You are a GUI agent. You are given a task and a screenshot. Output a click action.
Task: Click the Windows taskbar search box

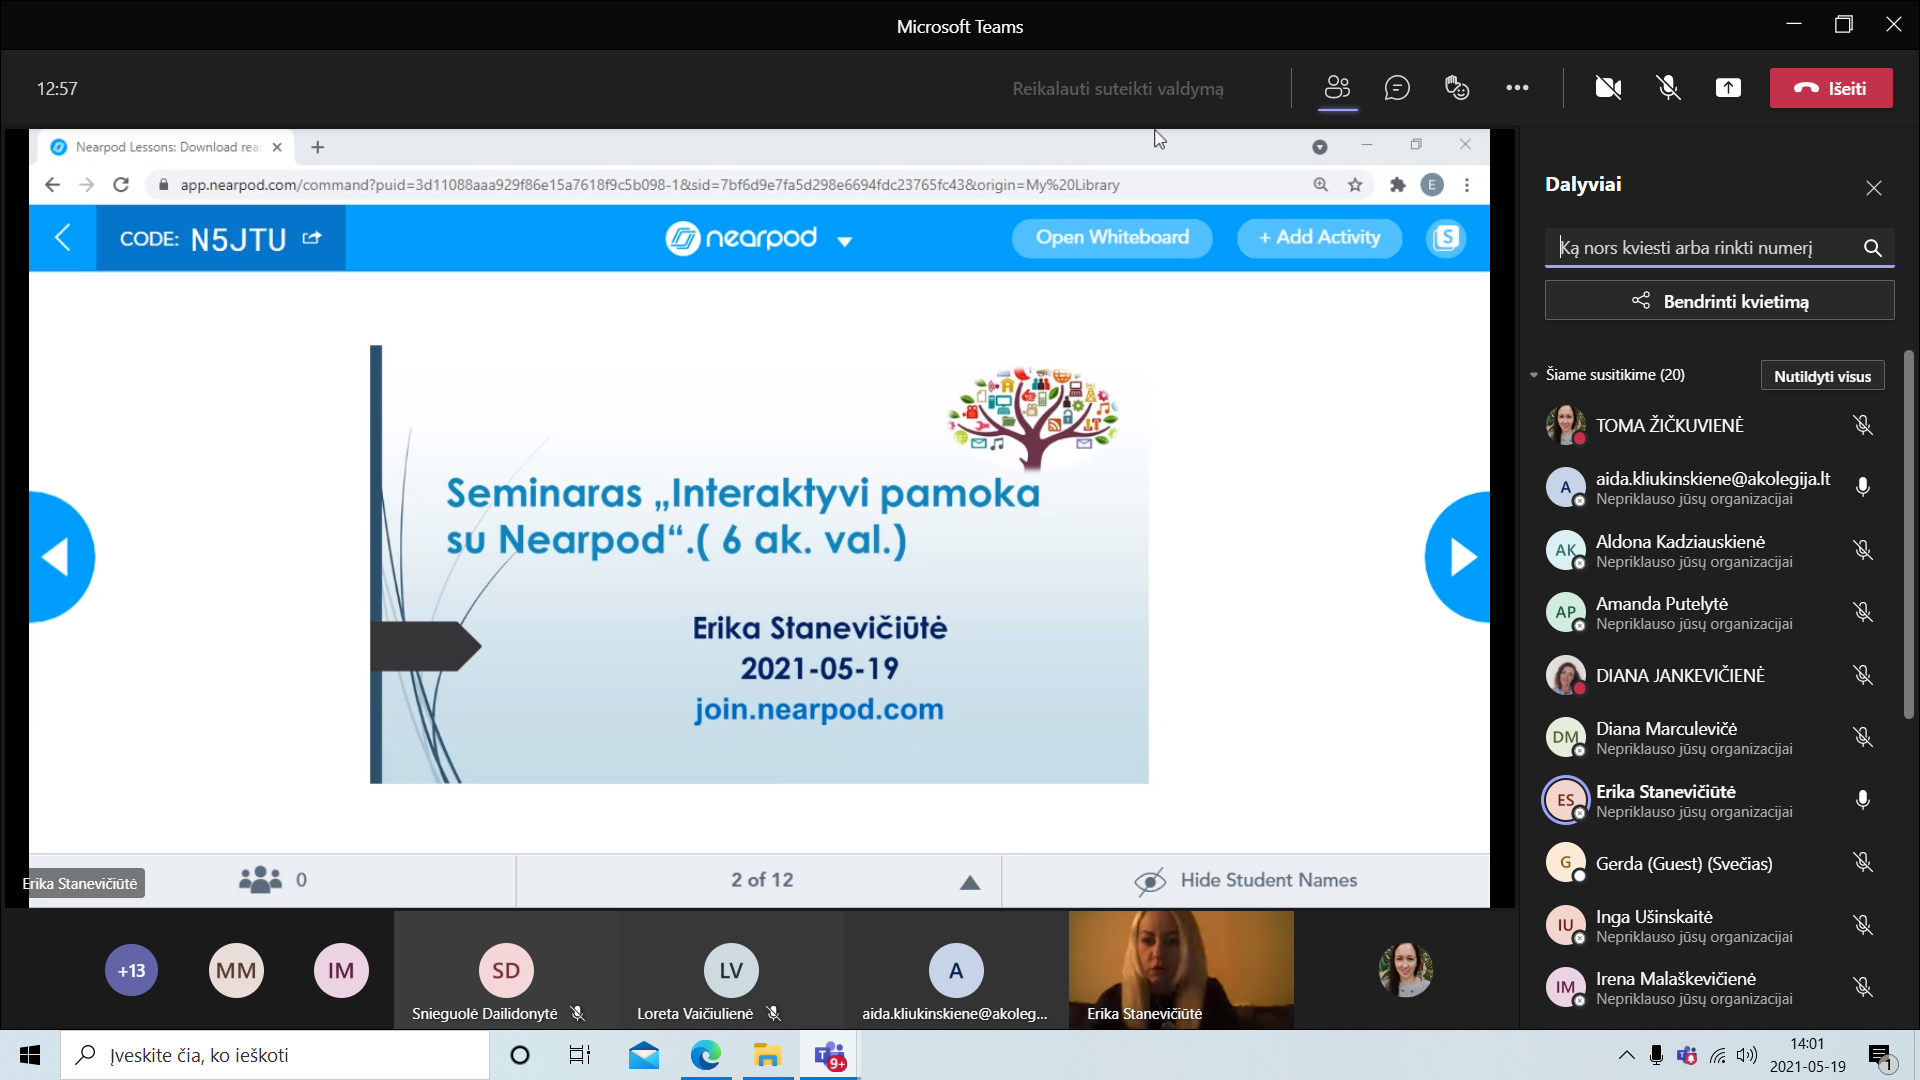[x=275, y=1055]
